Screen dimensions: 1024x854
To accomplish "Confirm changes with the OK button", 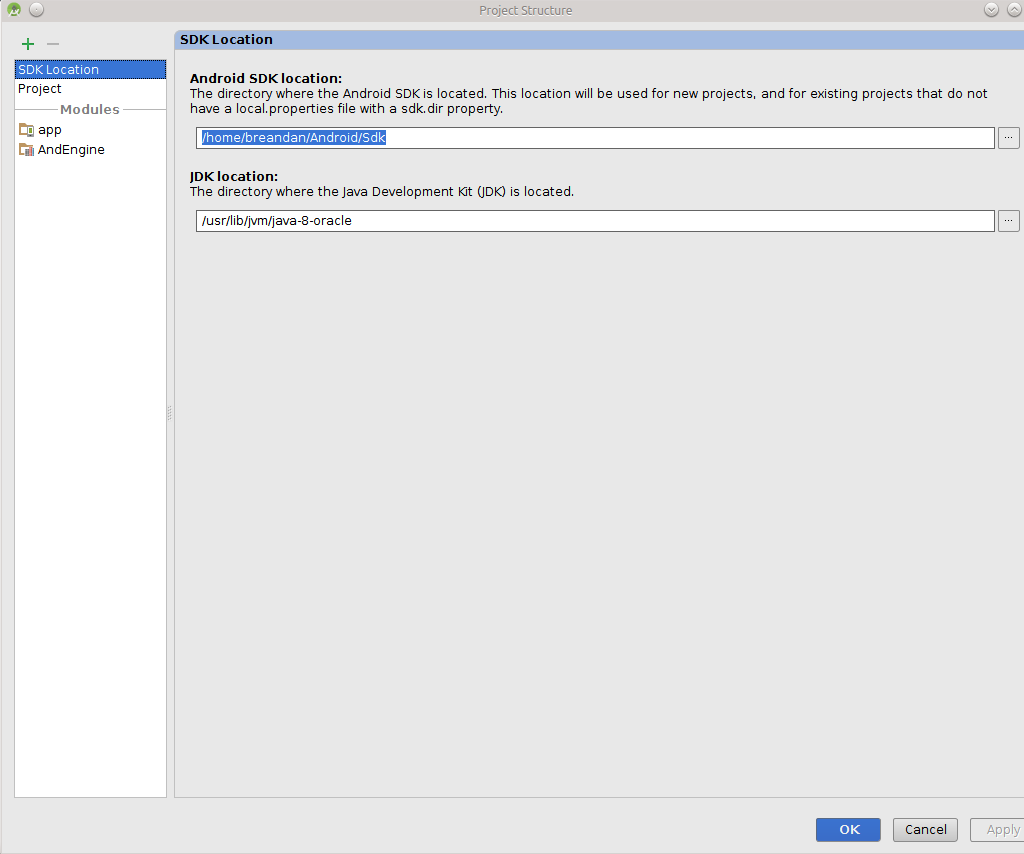I will (847, 829).
